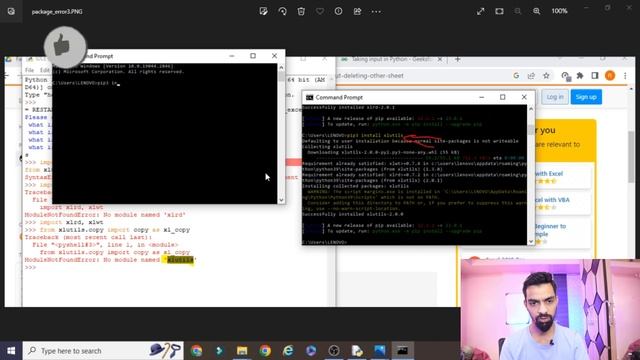Toggle fit to window view
The image size is (640, 360).
[x=499, y=11]
